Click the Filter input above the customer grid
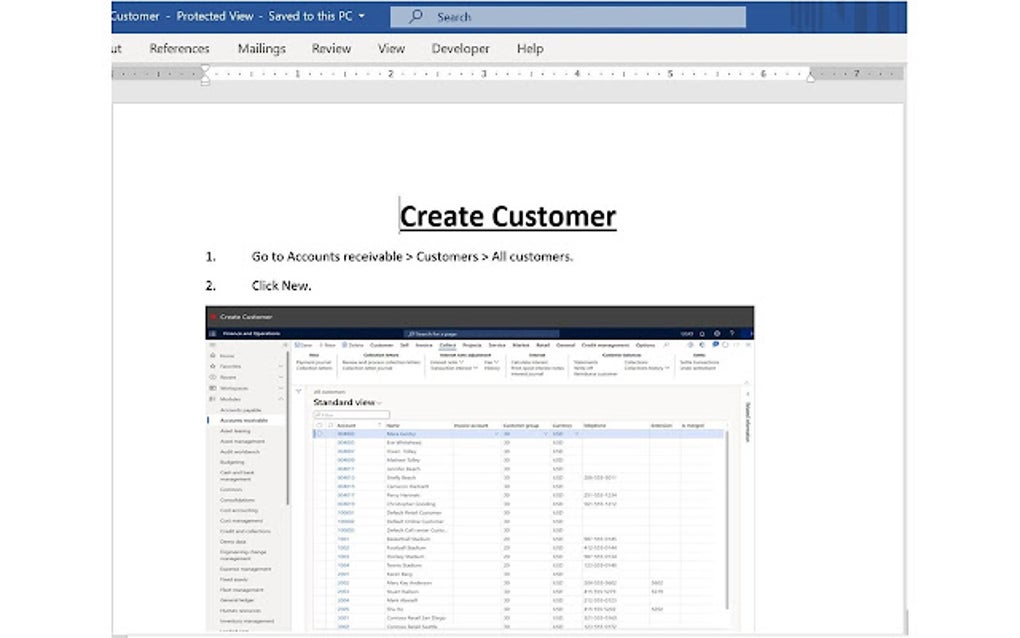 (352, 414)
